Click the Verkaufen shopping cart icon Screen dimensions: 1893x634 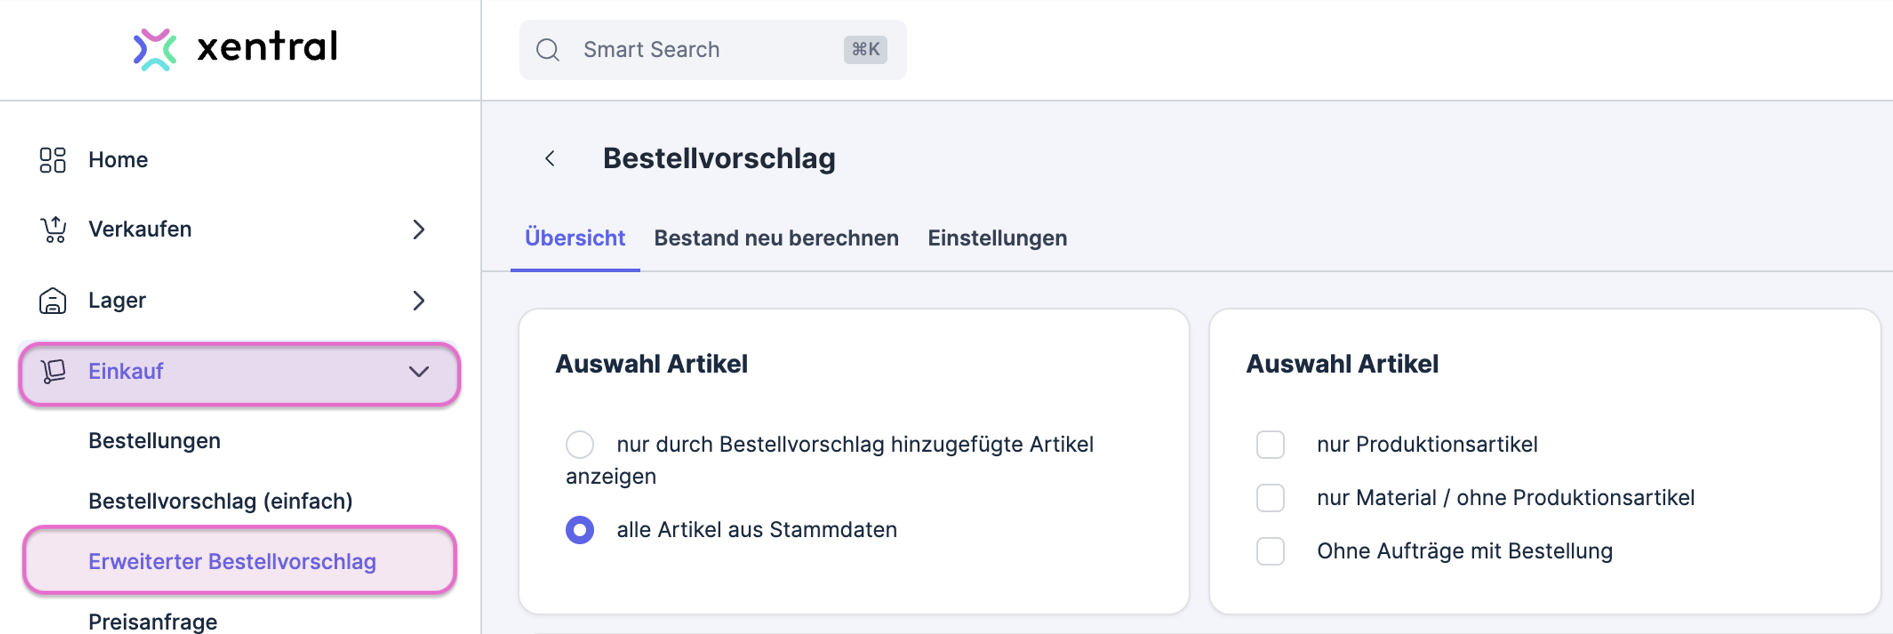tap(52, 229)
